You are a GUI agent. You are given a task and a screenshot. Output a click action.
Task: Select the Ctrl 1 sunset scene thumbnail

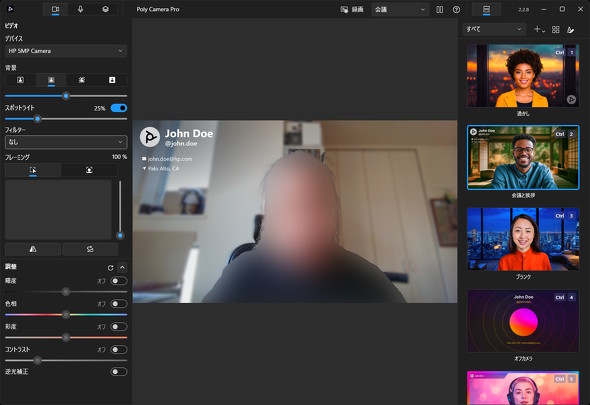coord(523,76)
